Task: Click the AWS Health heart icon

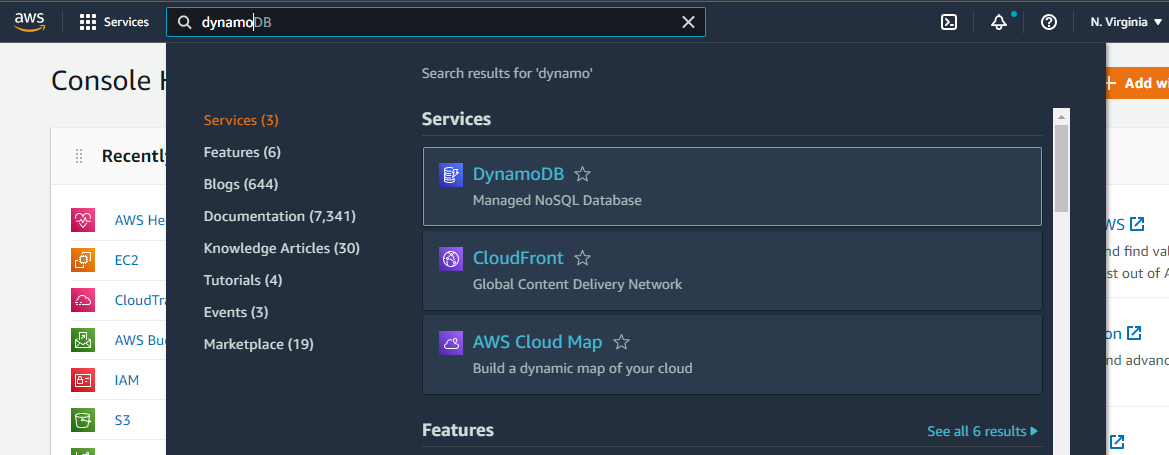Action: pos(83,220)
